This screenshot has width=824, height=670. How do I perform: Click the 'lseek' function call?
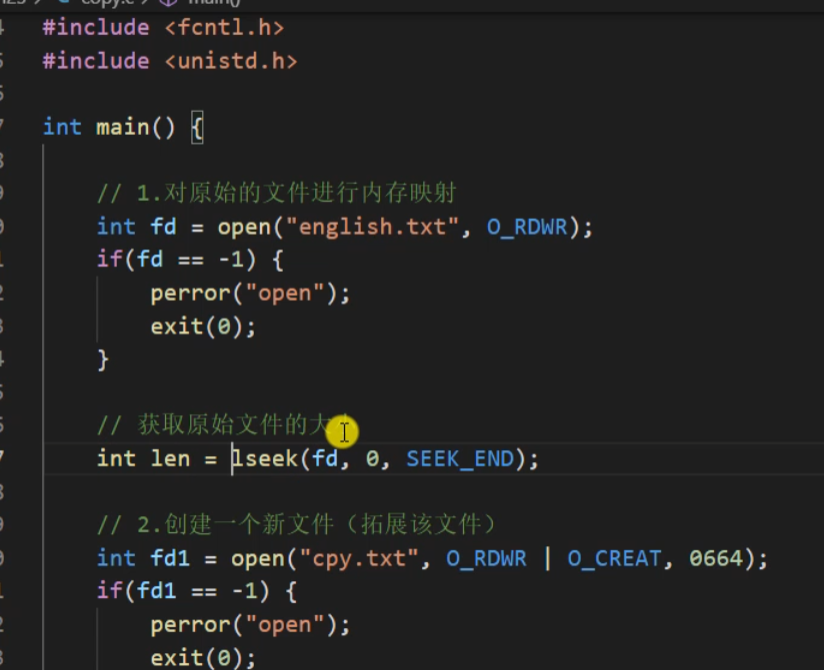pyautogui.click(x=265, y=458)
